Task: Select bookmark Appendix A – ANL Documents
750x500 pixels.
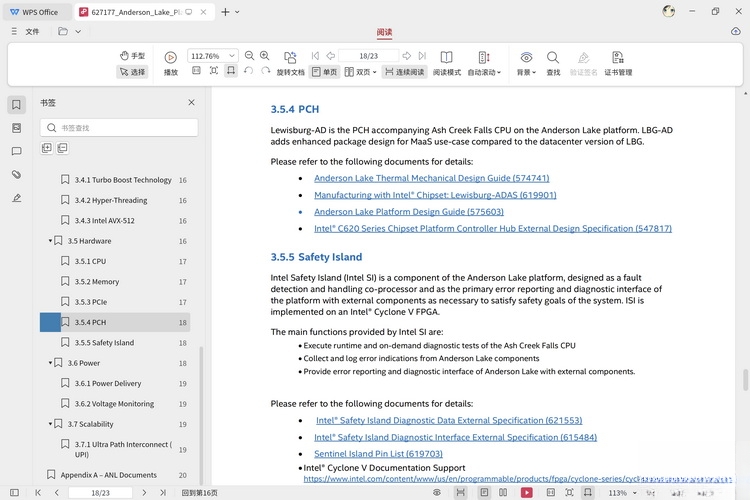Action: tap(109, 475)
